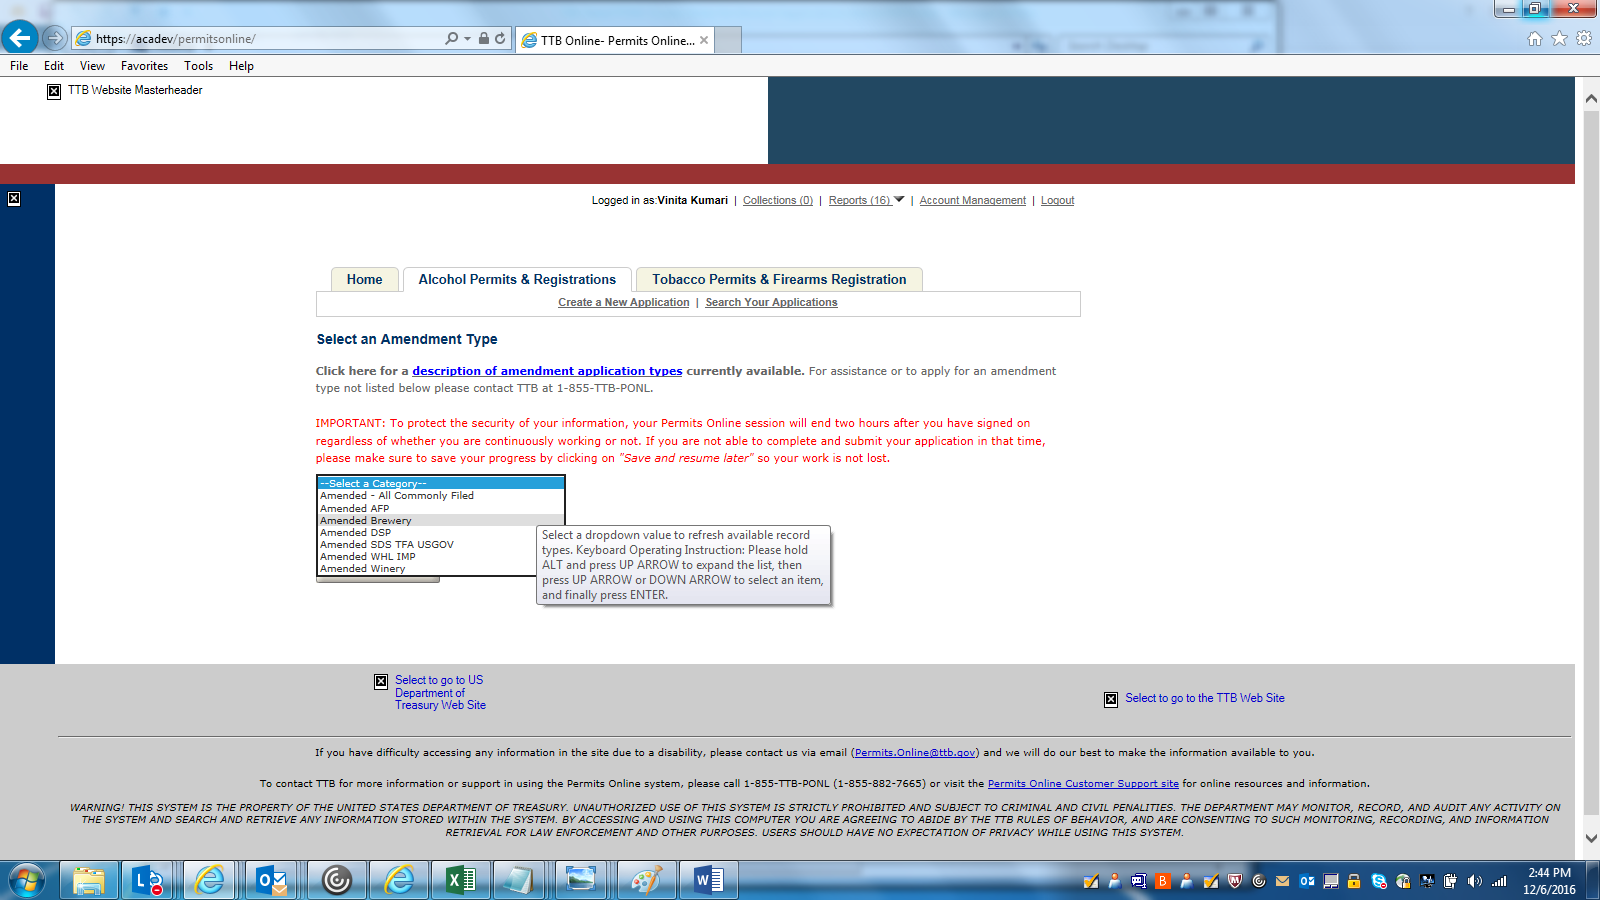1600x900 pixels.
Task: Switch to Tobacco Permits & Firearms Registration tab
Action: tap(779, 280)
